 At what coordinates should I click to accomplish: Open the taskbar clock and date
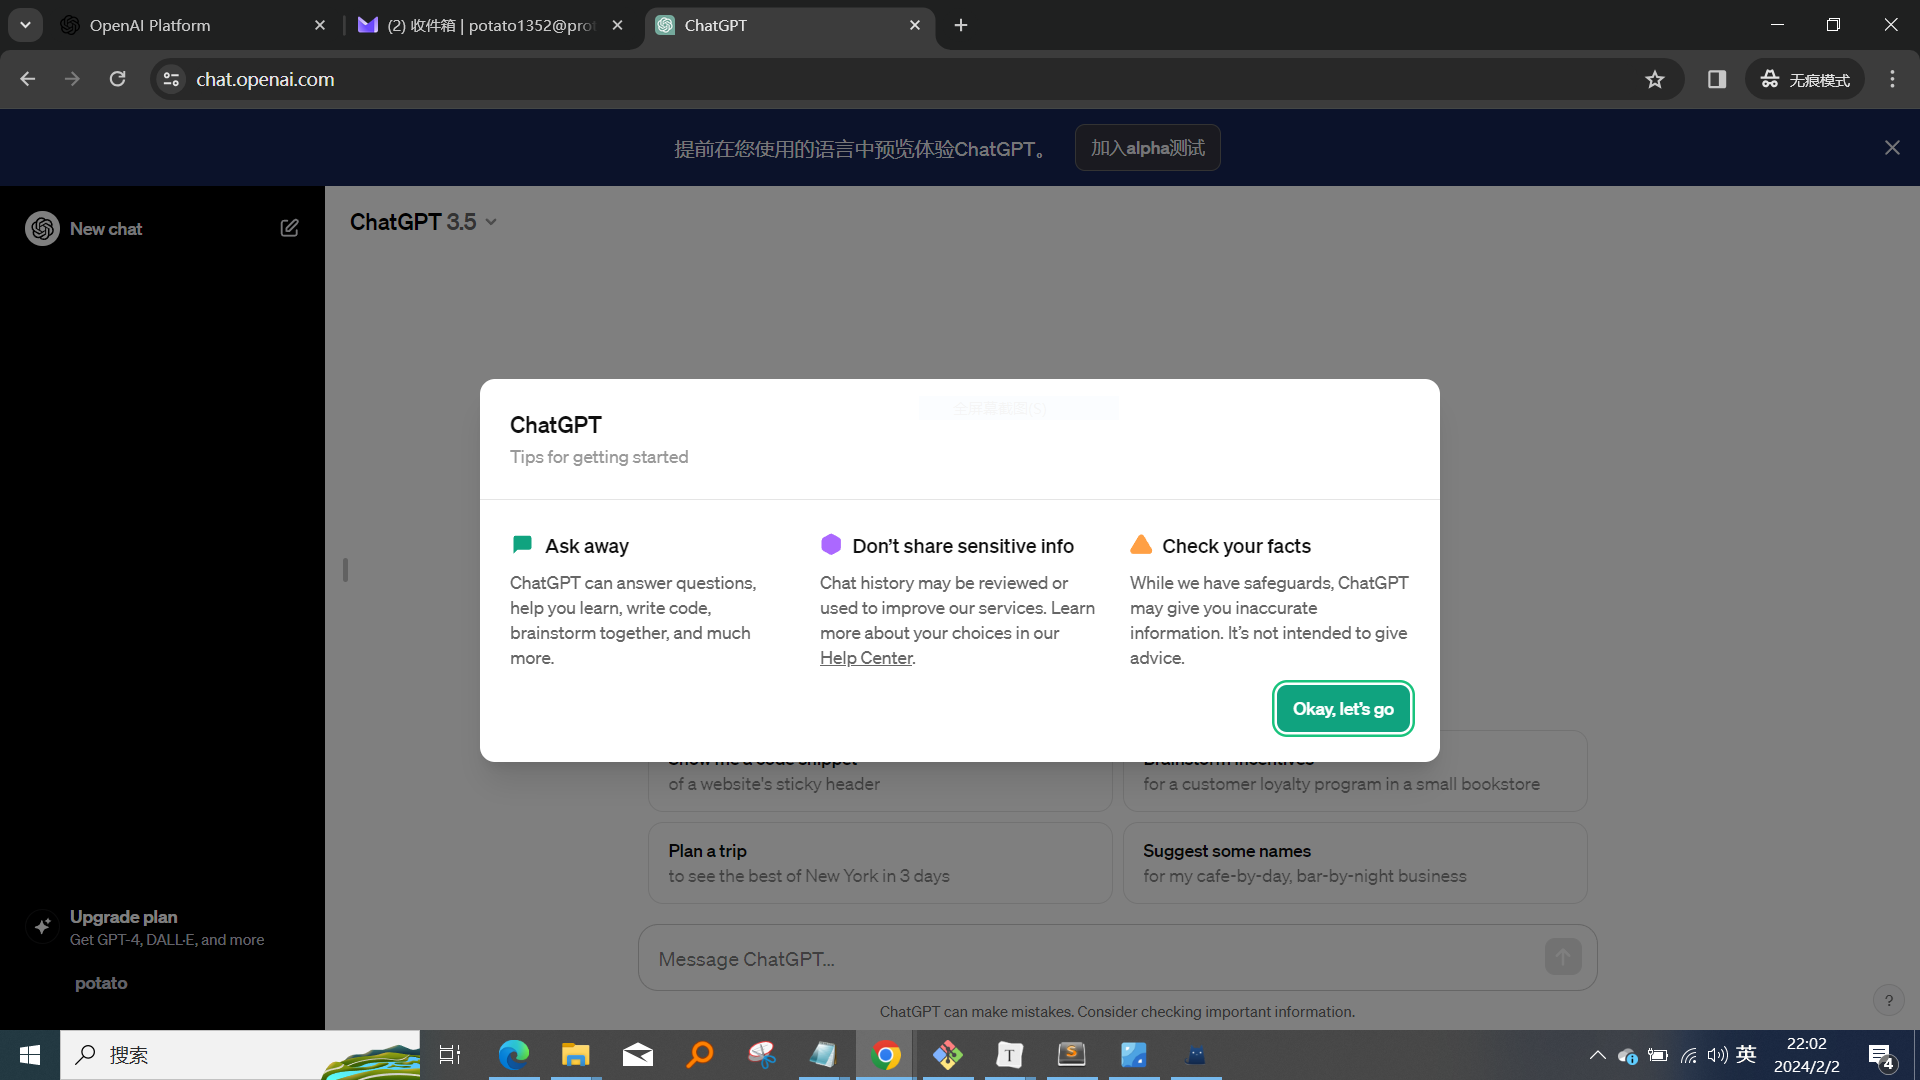[x=1806, y=1055]
